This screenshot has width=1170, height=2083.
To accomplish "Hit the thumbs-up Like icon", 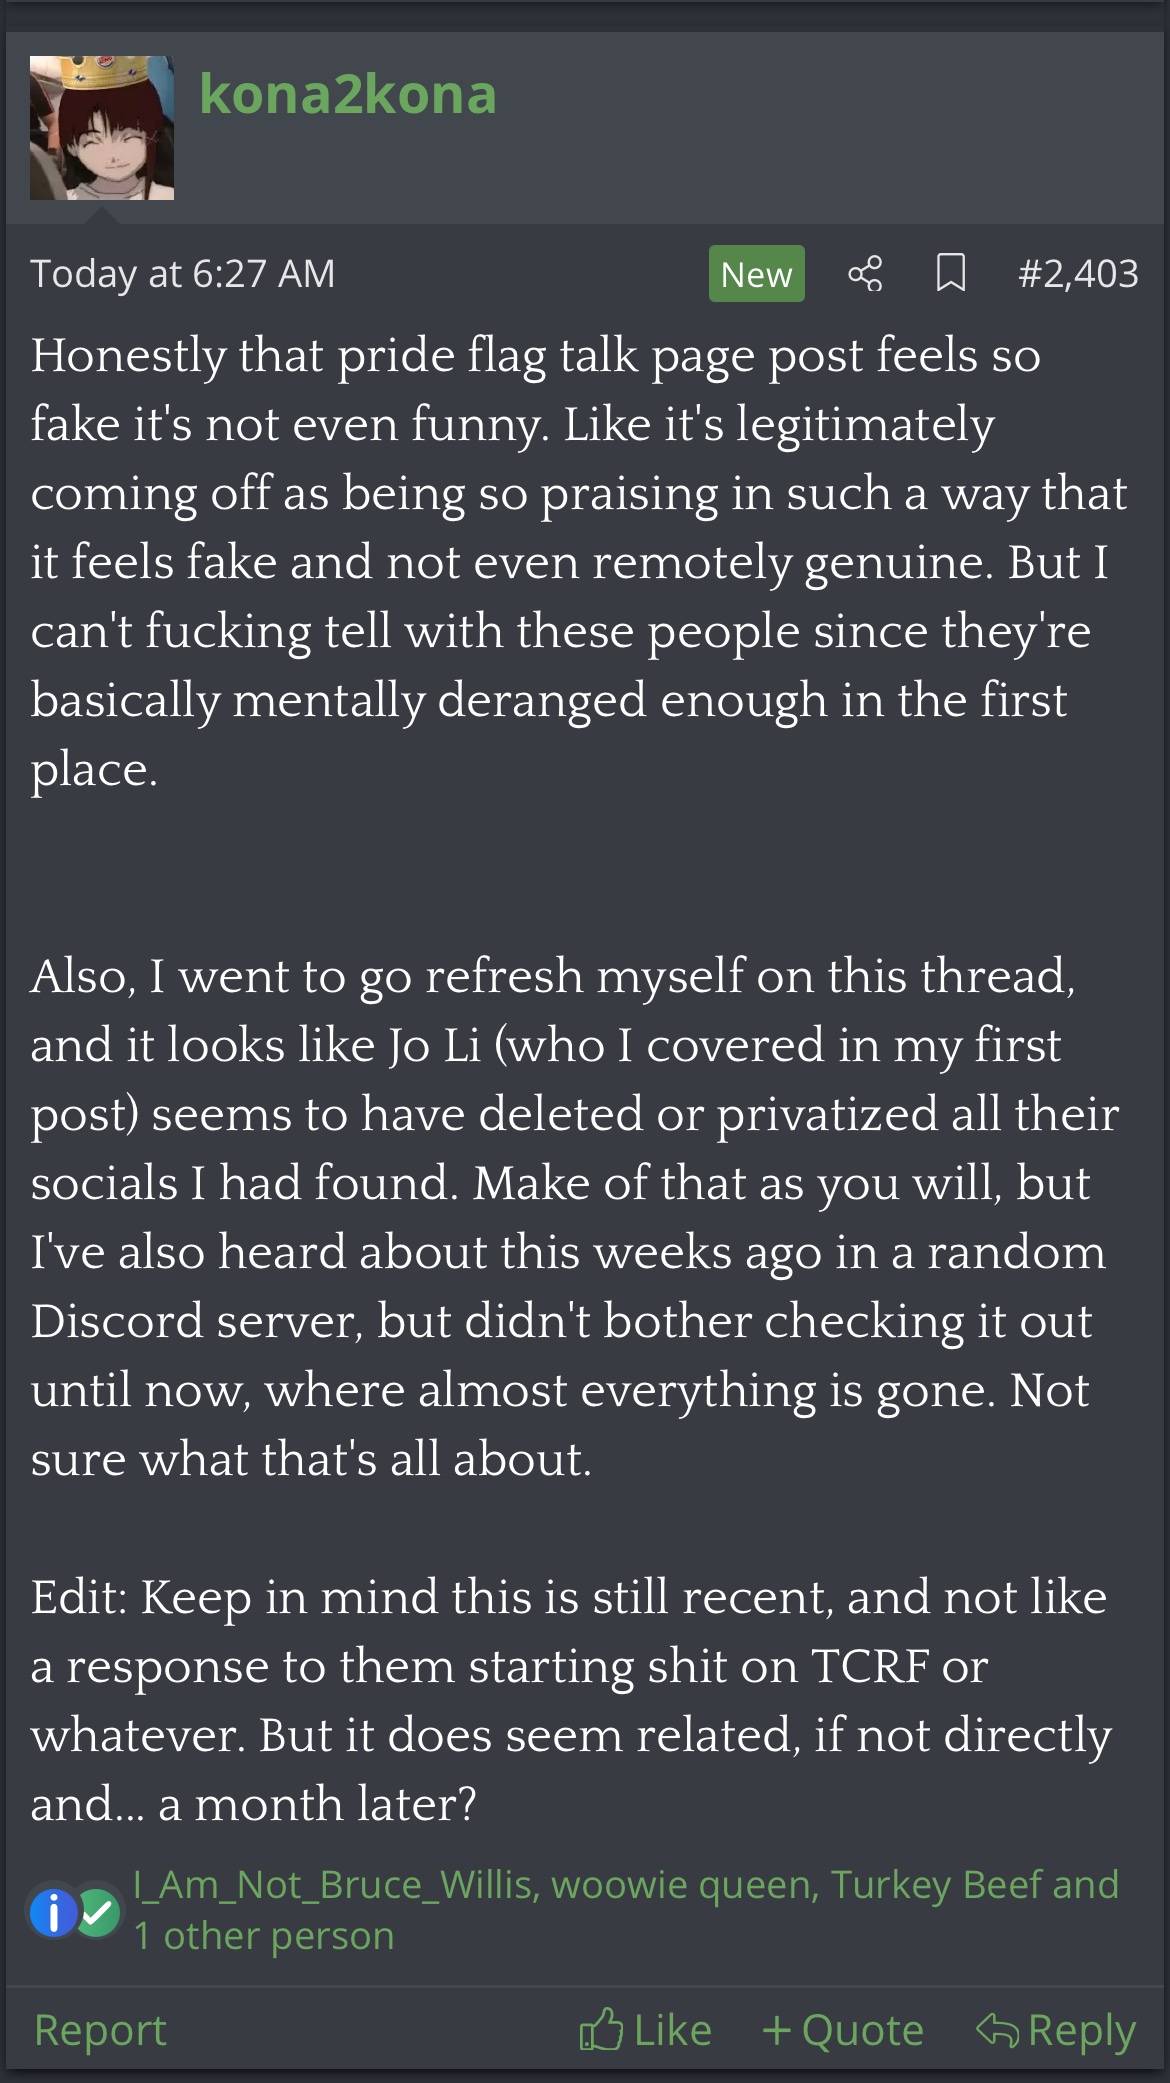I will point(601,2030).
